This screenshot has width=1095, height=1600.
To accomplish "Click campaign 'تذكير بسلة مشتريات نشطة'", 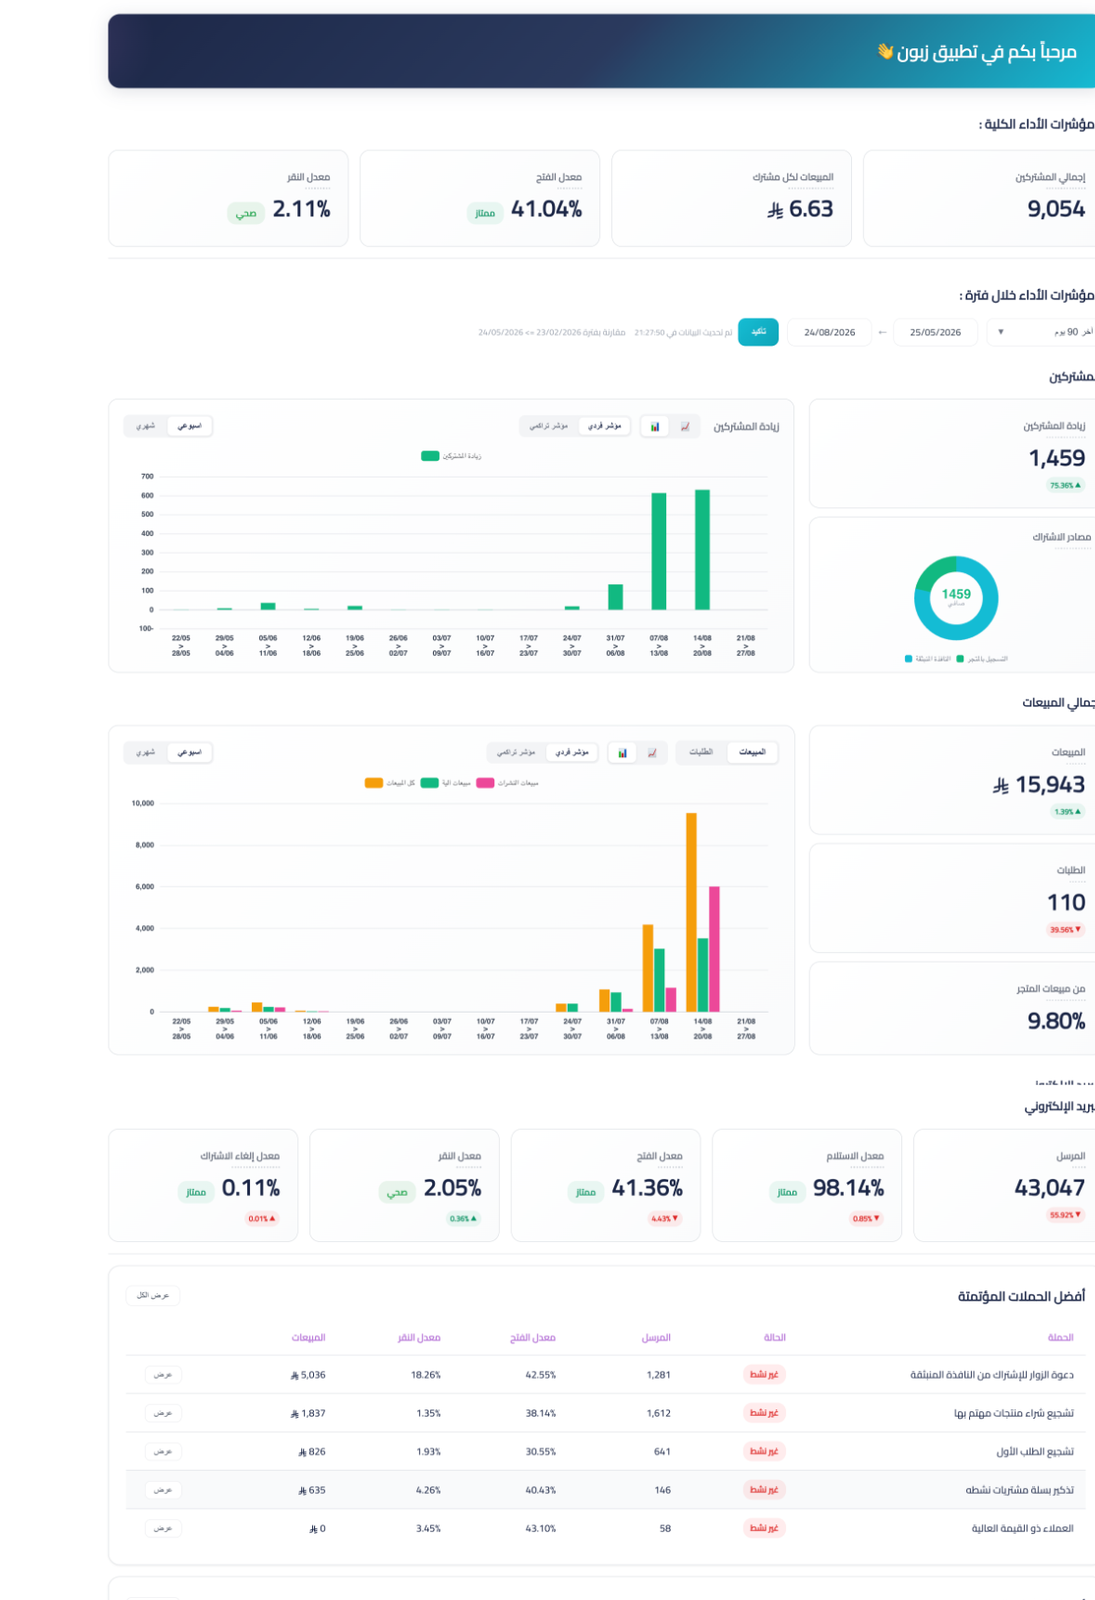I will 1019,1490.
